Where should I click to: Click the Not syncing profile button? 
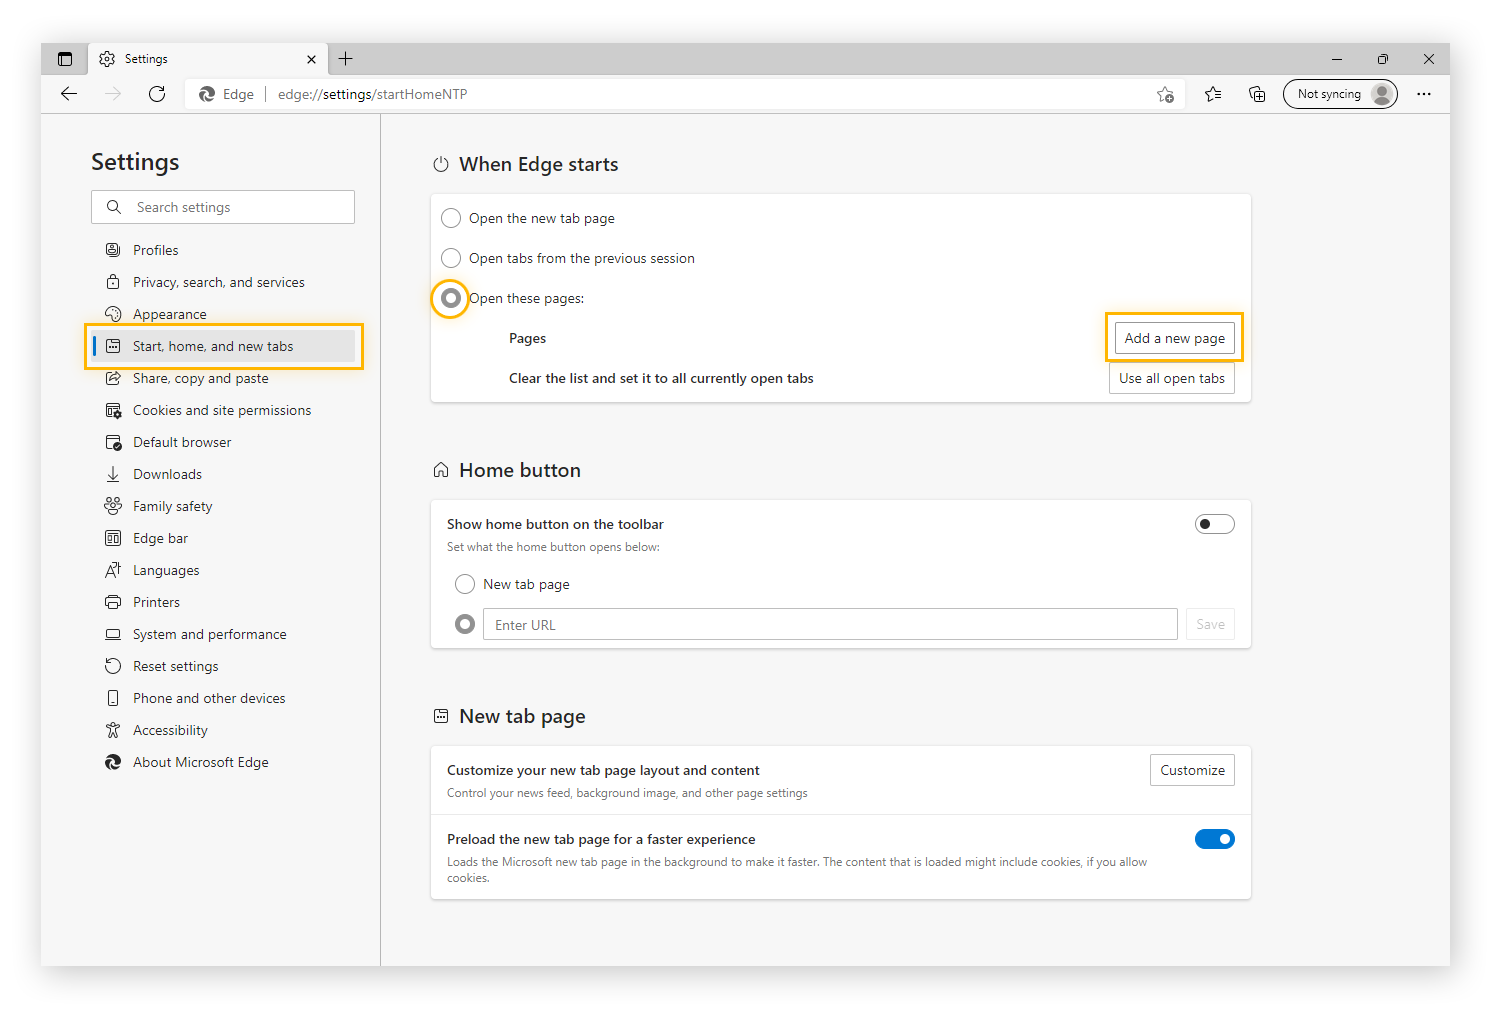click(1340, 94)
